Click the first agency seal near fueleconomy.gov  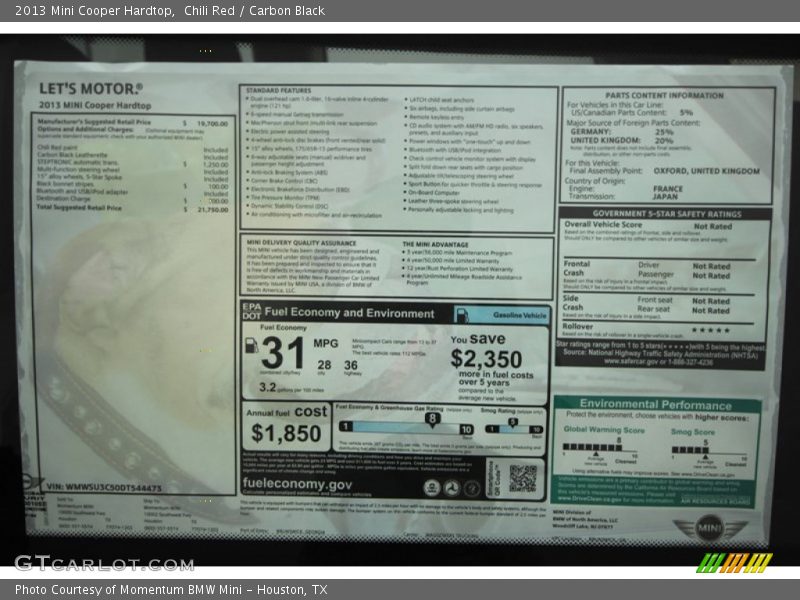point(432,488)
